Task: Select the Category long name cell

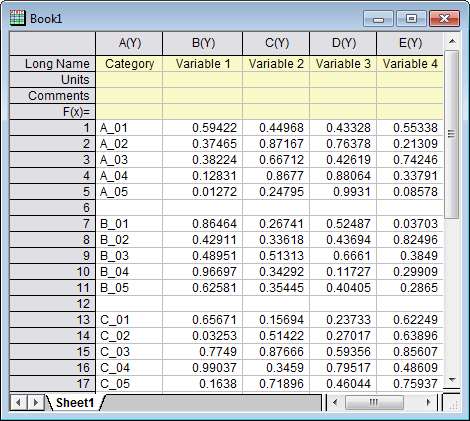Action: (129, 64)
